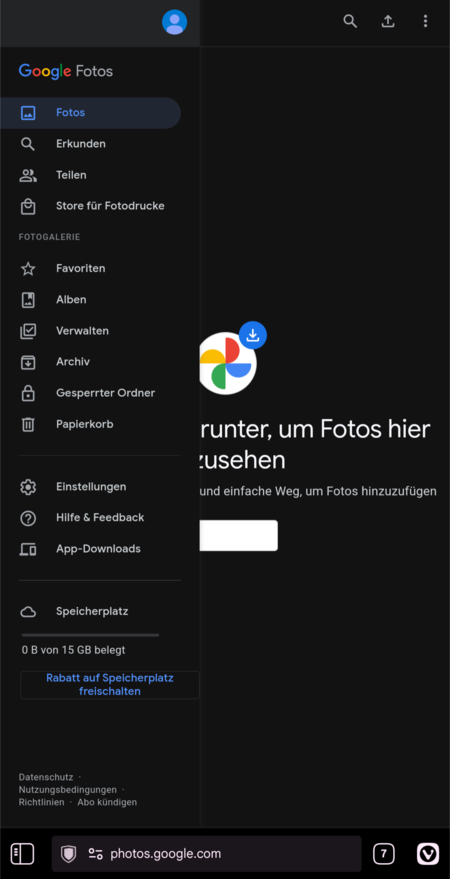Click the Erkunden magnifier icon
Viewport: 450px width, 879px height.
pyautogui.click(x=28, y=144)
